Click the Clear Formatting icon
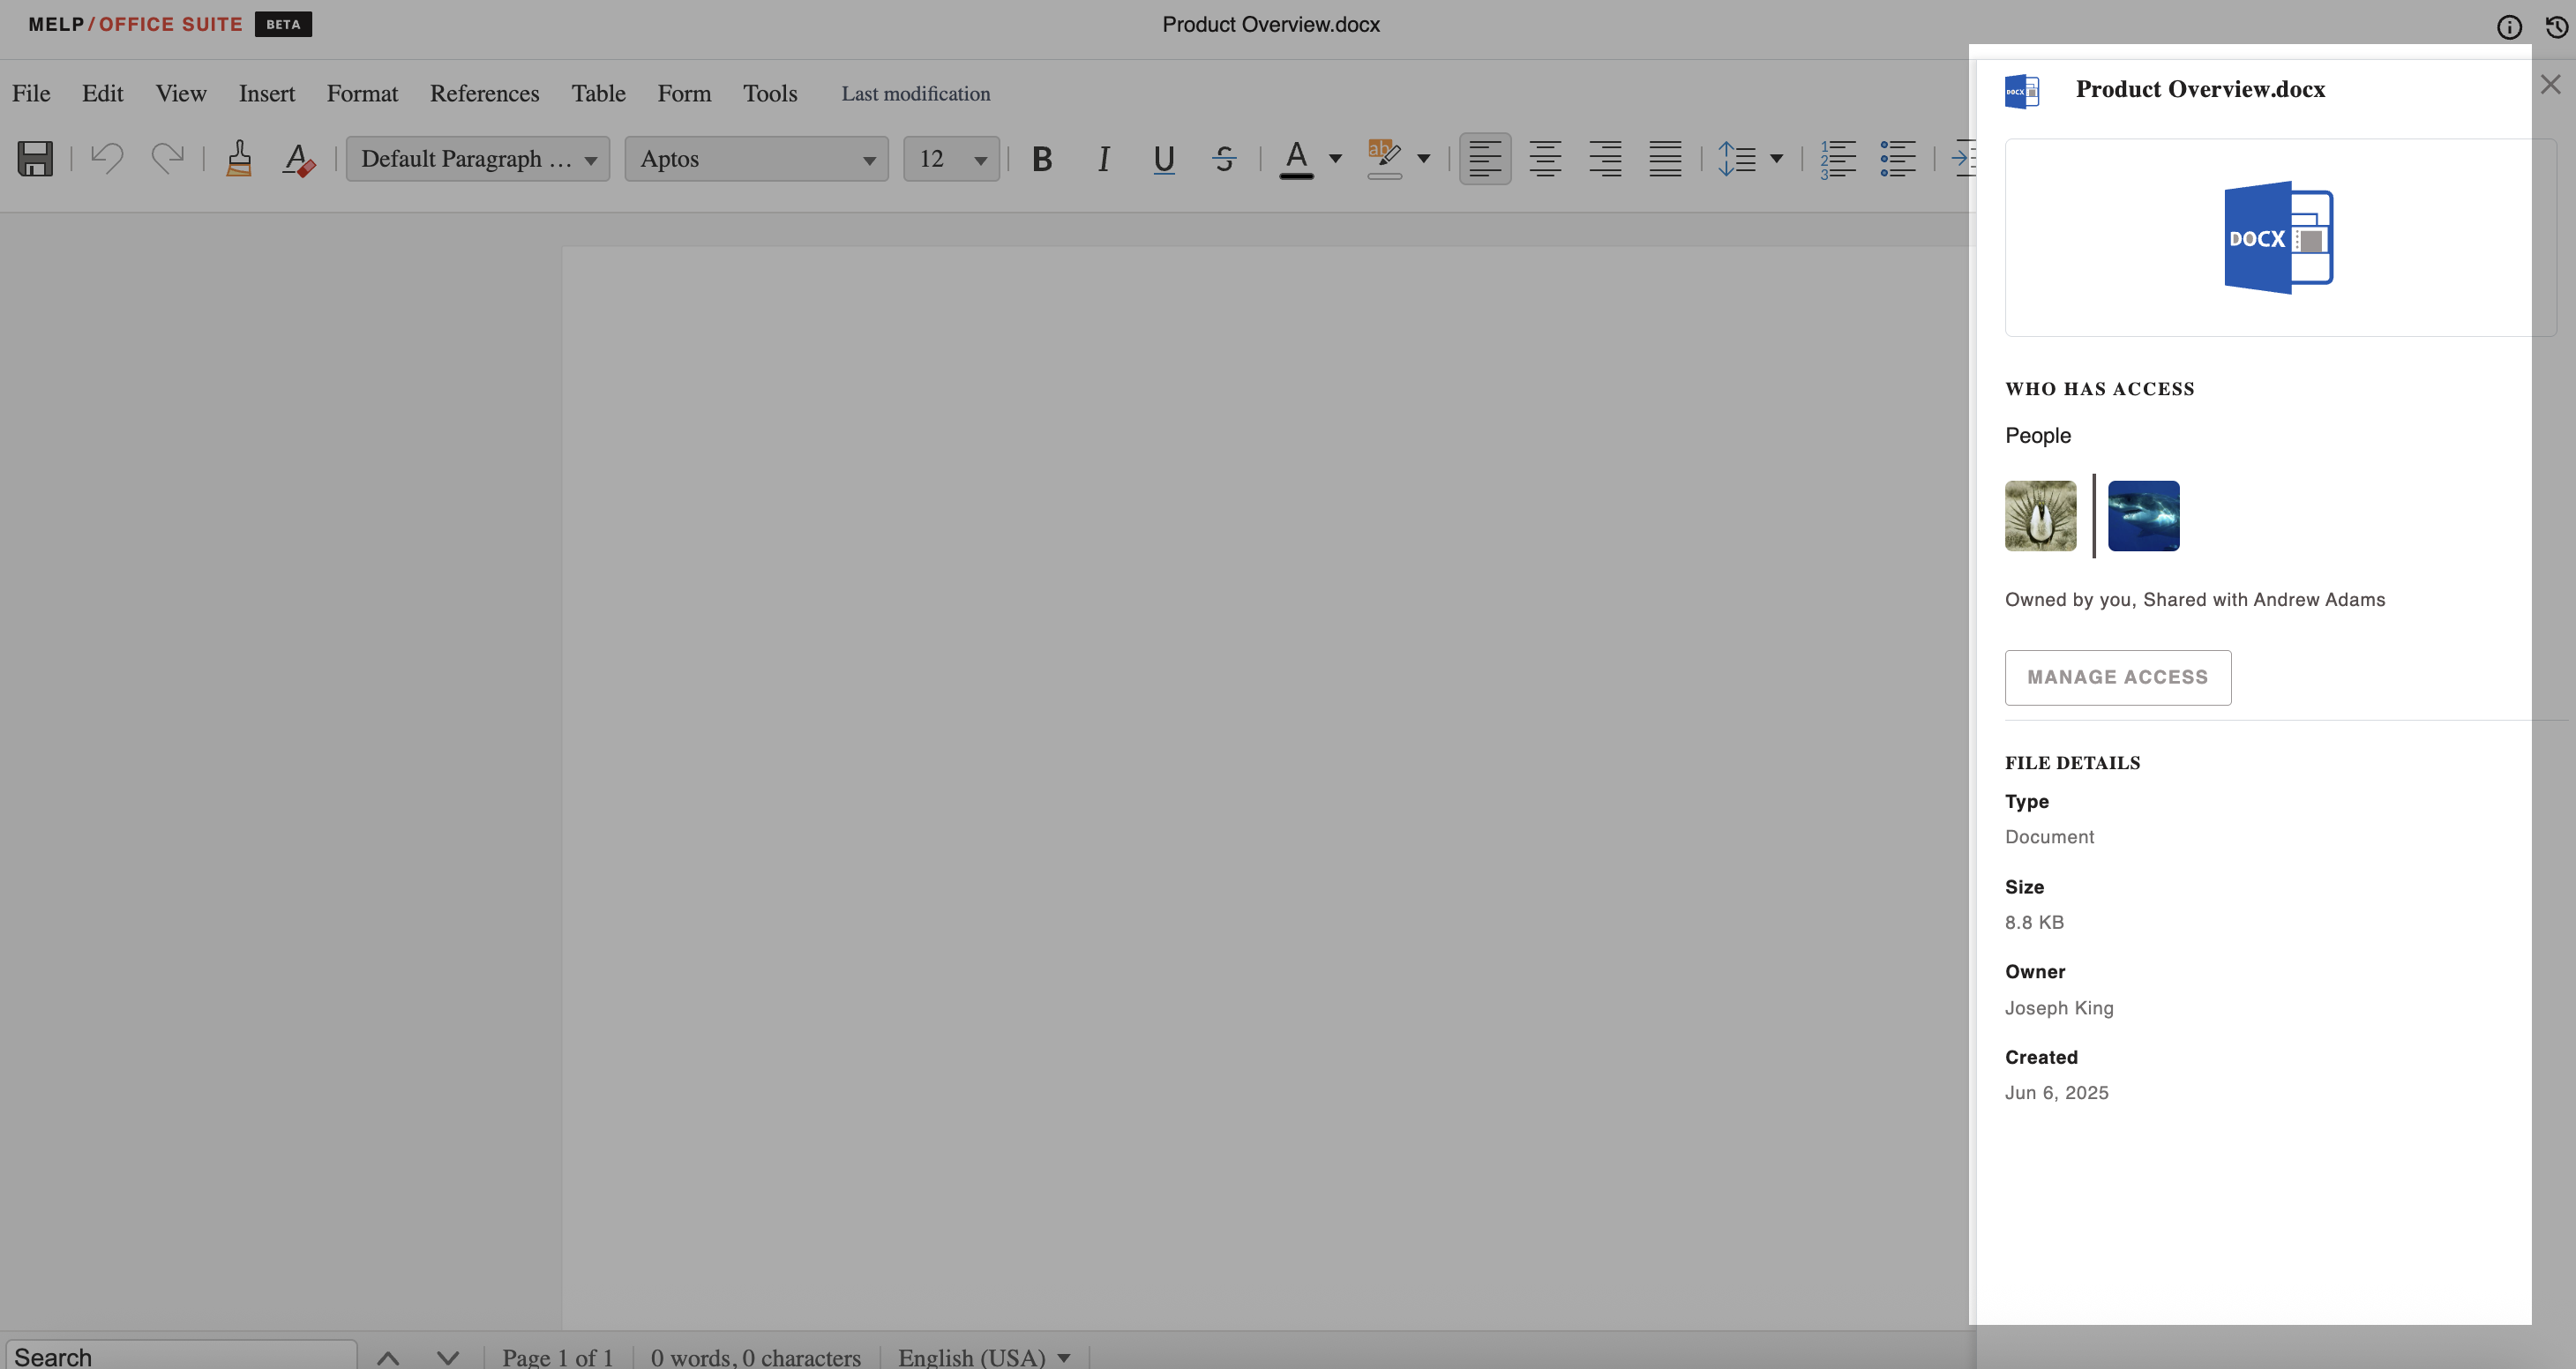Screen dimensions: 2576x1369 [298, 158]
